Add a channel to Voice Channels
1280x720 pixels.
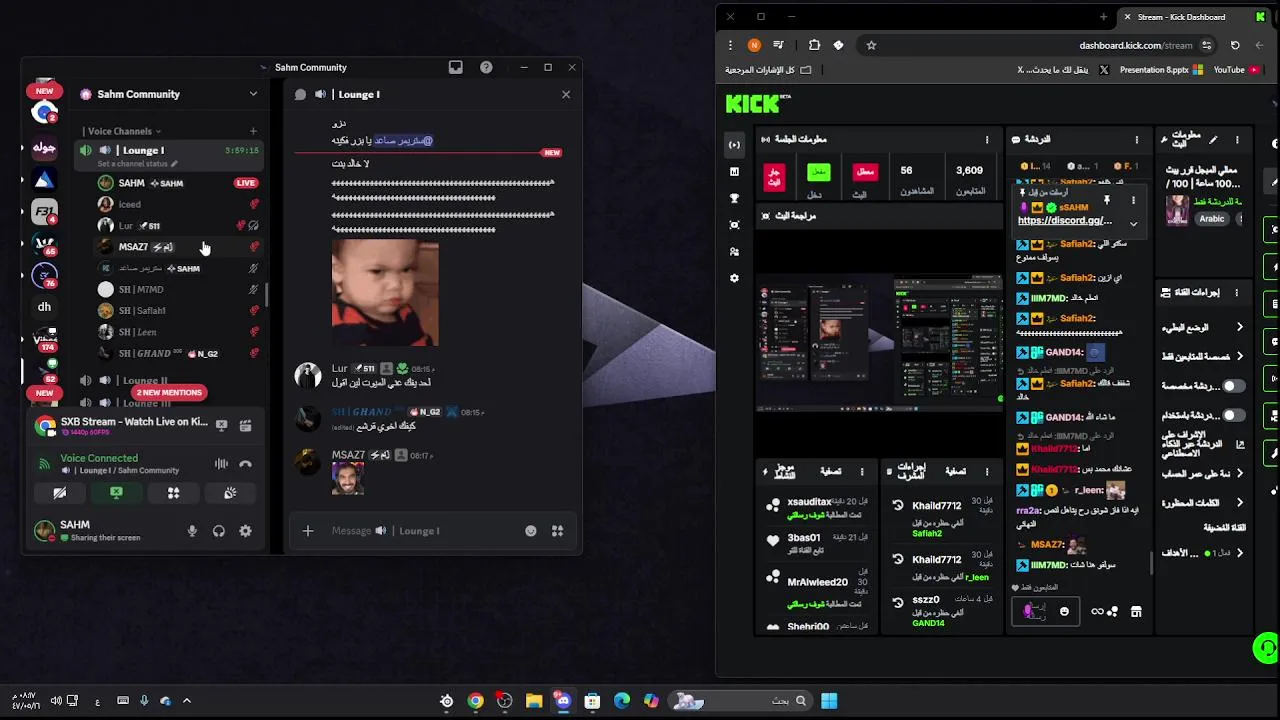coord(253,131)
